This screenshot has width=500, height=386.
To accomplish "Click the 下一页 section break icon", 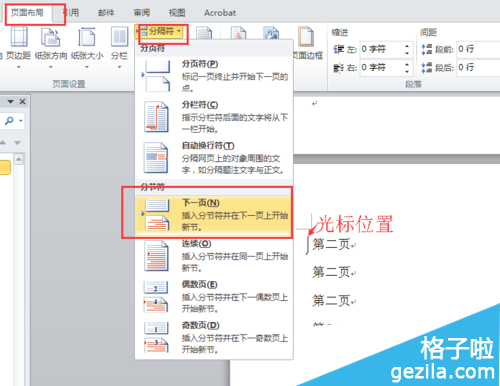I will (x=157, y=215).
